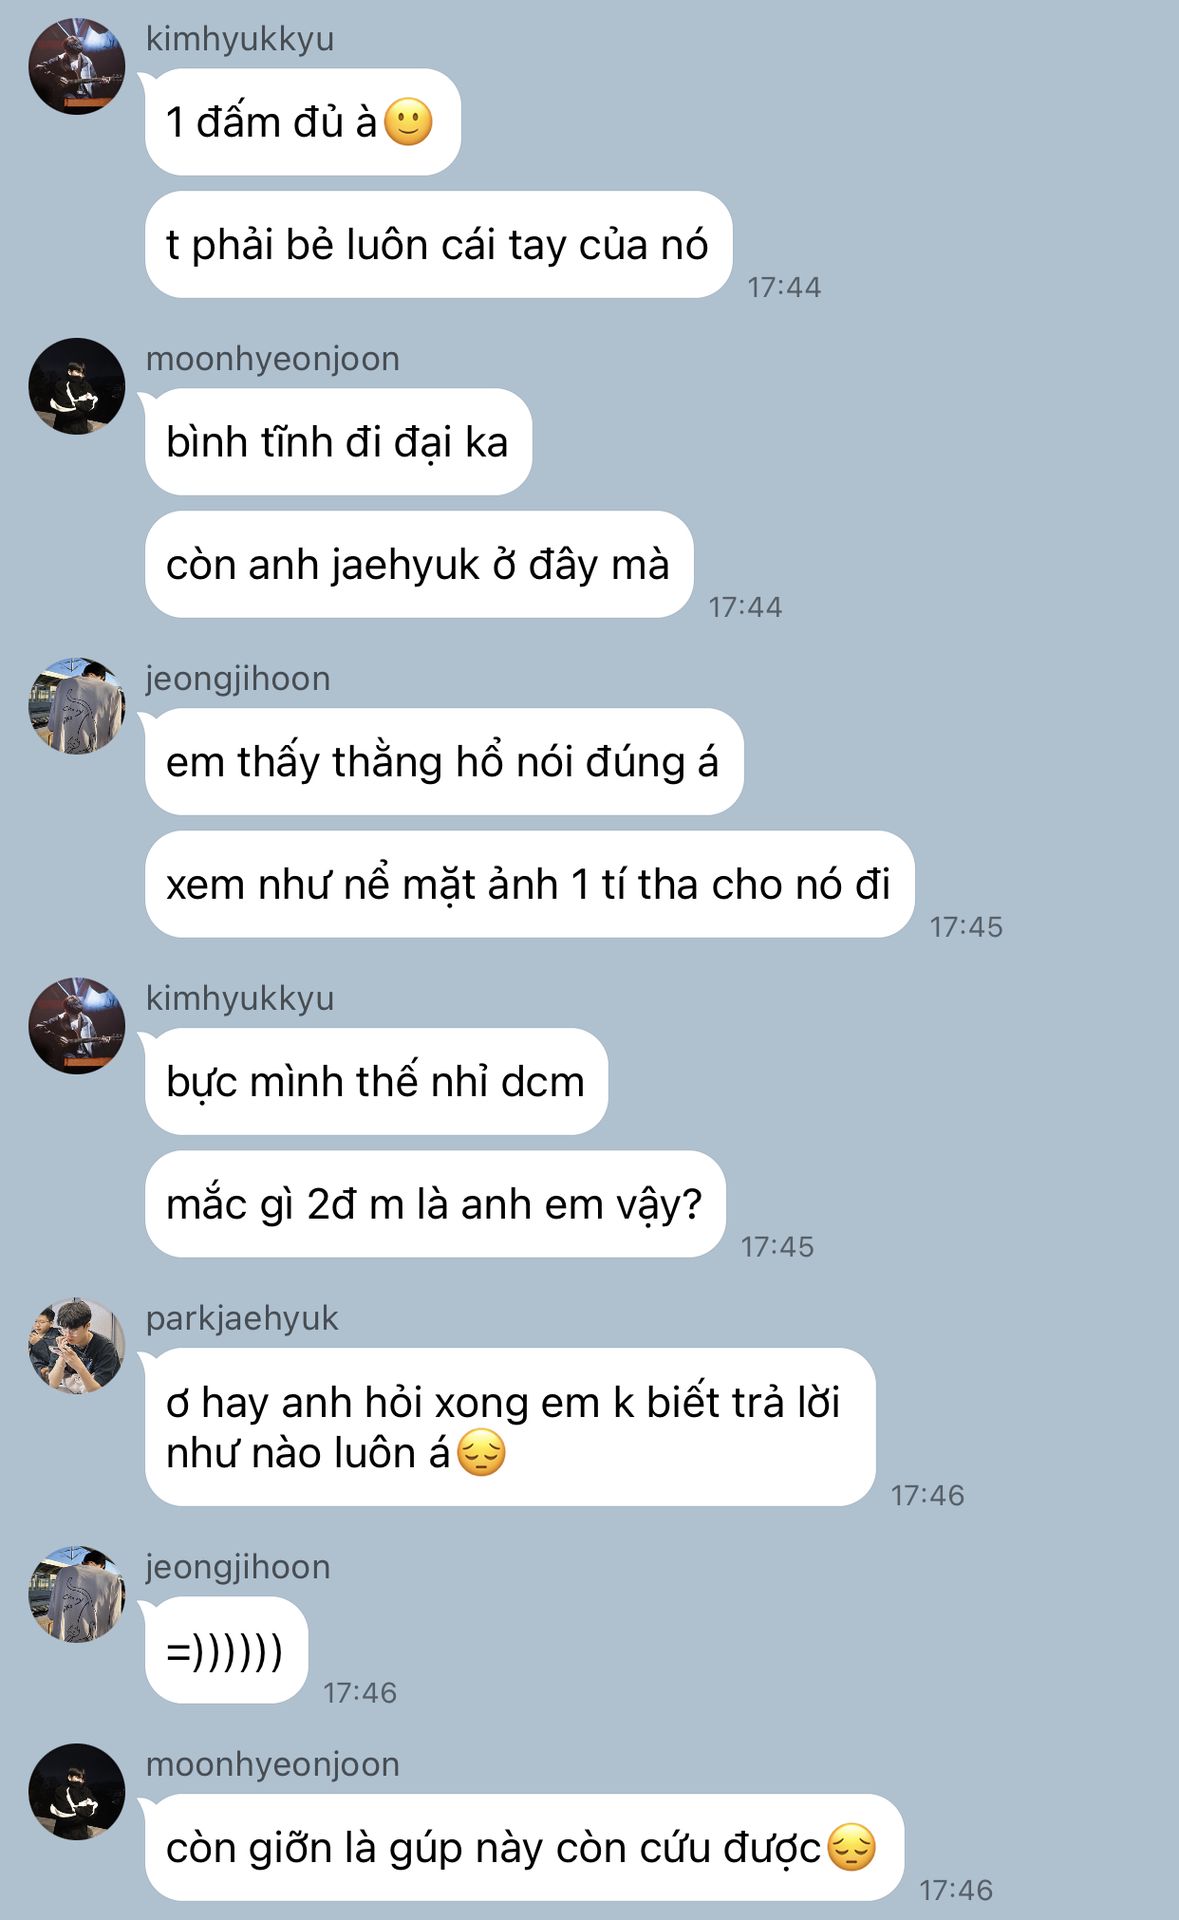The width and height of the screenshot is (1179, 1920).
Task: Tap jeongjihoon's avatar beside the '=))))))' message
Action: [x=77, y=1594]
